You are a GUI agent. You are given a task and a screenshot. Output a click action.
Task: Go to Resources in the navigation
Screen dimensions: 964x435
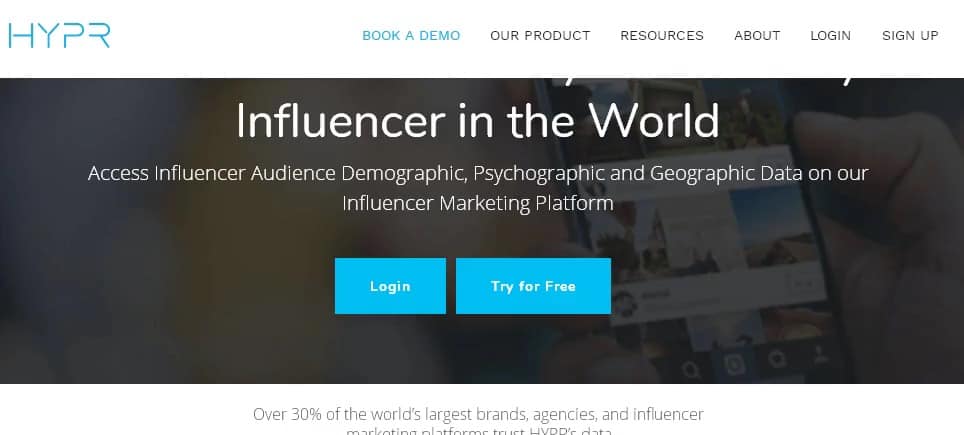662,36
